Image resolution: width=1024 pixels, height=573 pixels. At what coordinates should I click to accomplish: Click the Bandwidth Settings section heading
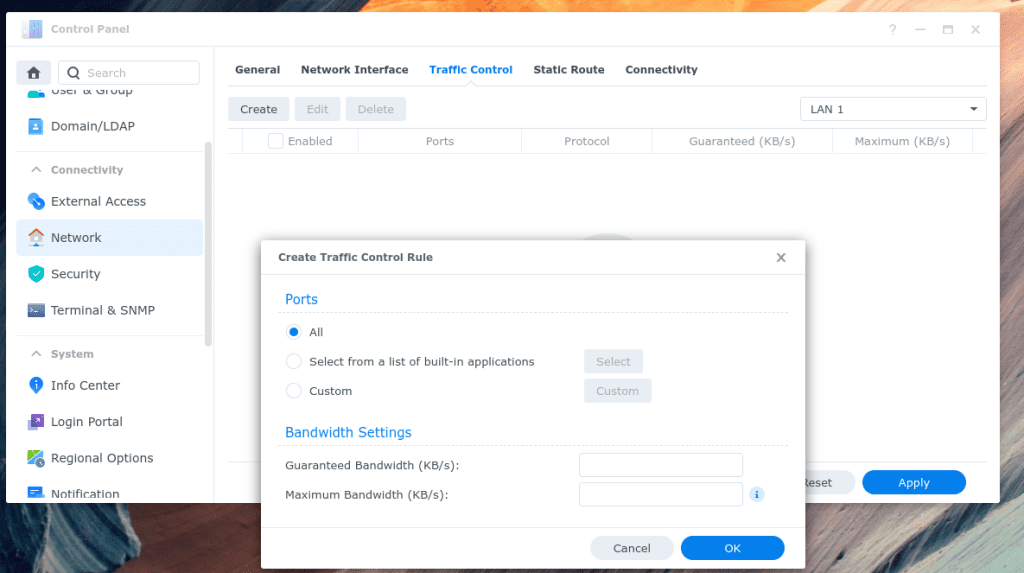[x=348, y=433]
